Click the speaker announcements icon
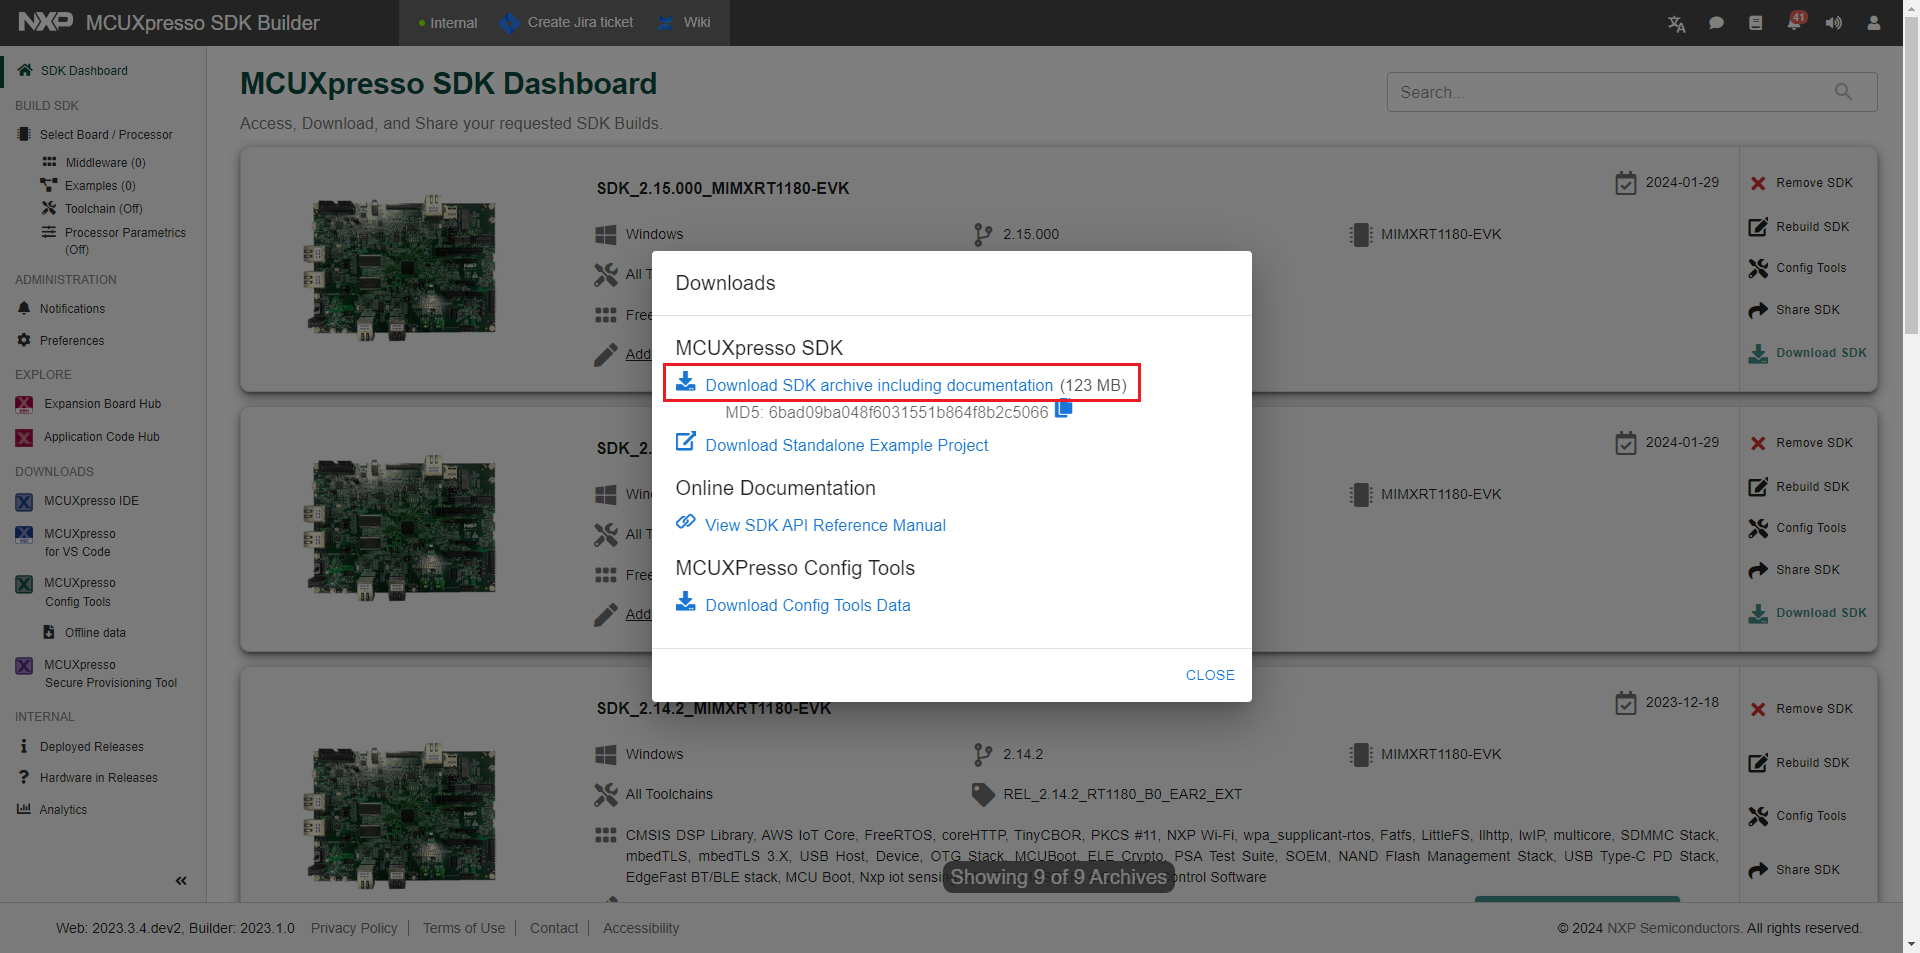Screen dimensions: 1920x953 point(1833,23)
